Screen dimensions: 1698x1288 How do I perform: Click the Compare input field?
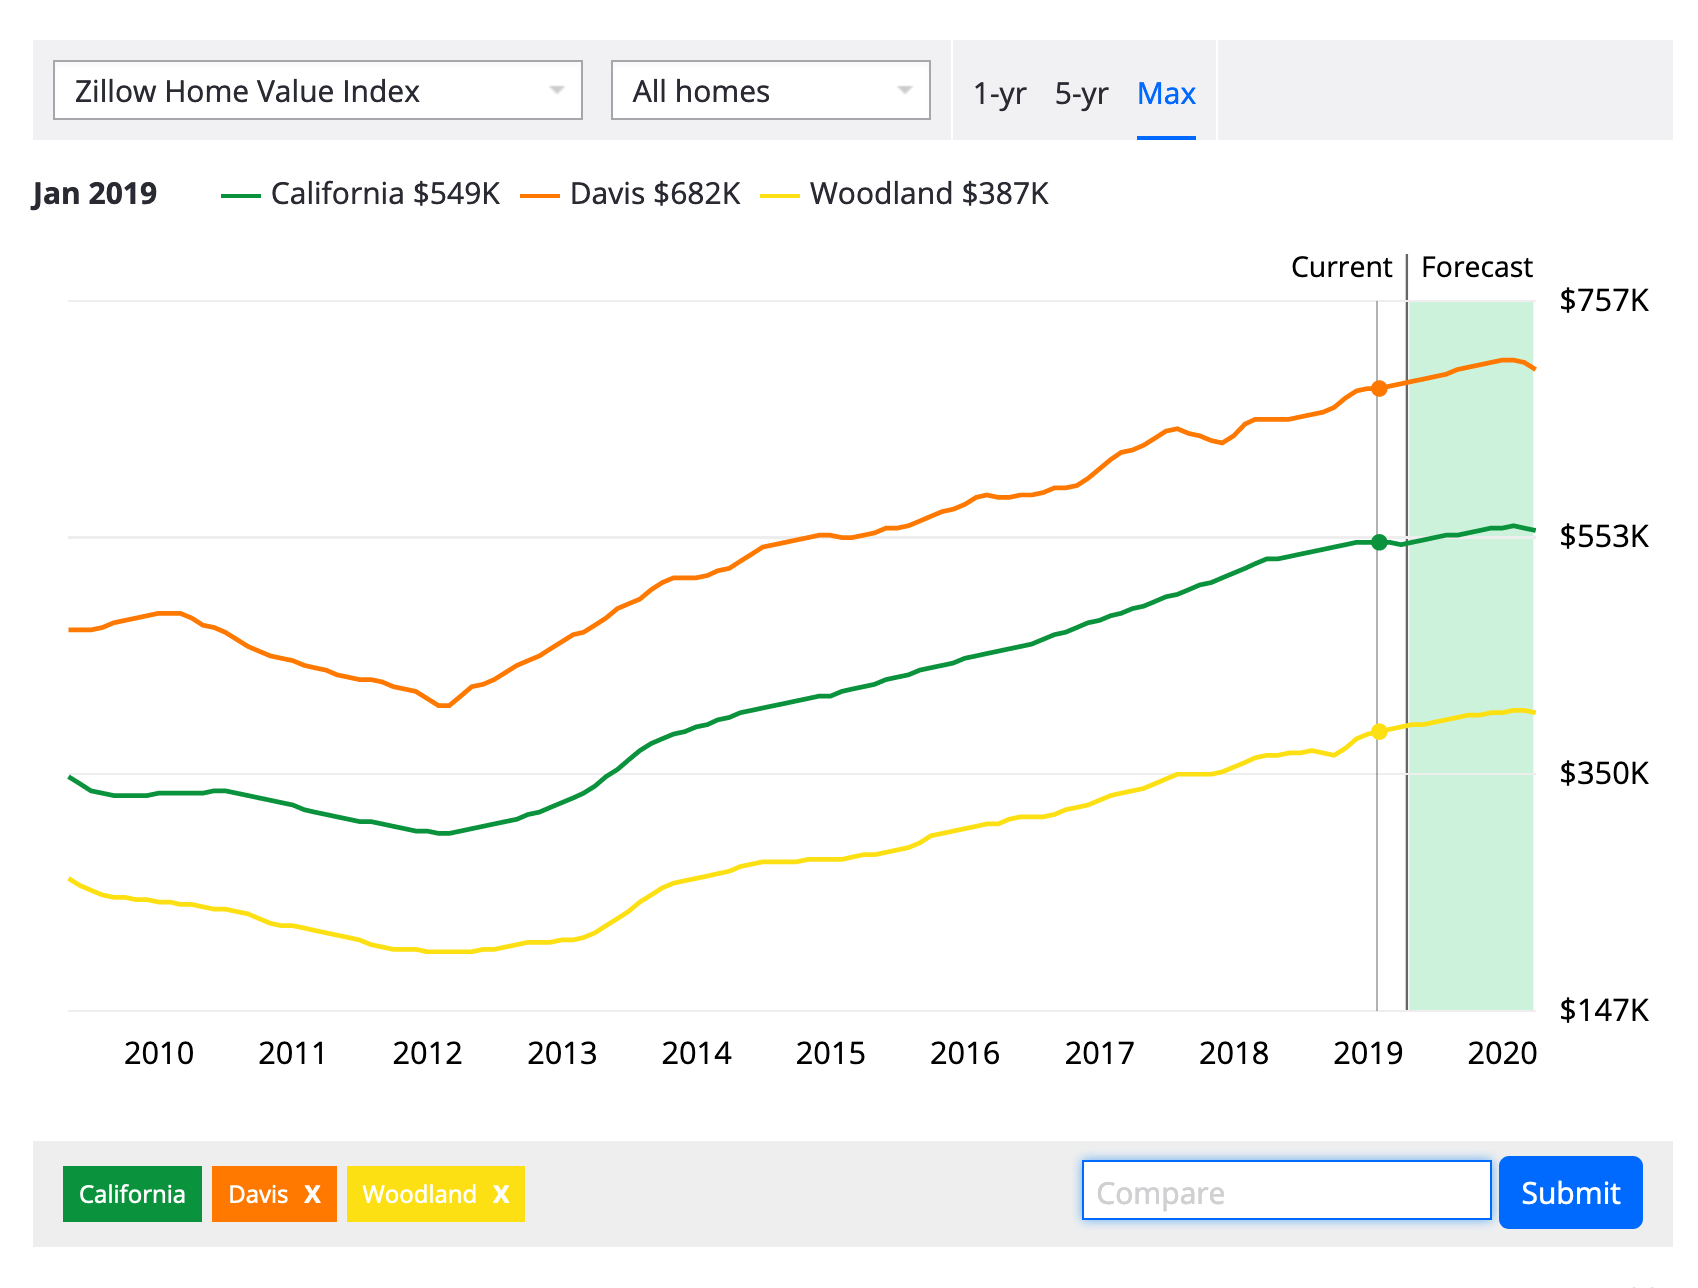coord(1286,1192)
